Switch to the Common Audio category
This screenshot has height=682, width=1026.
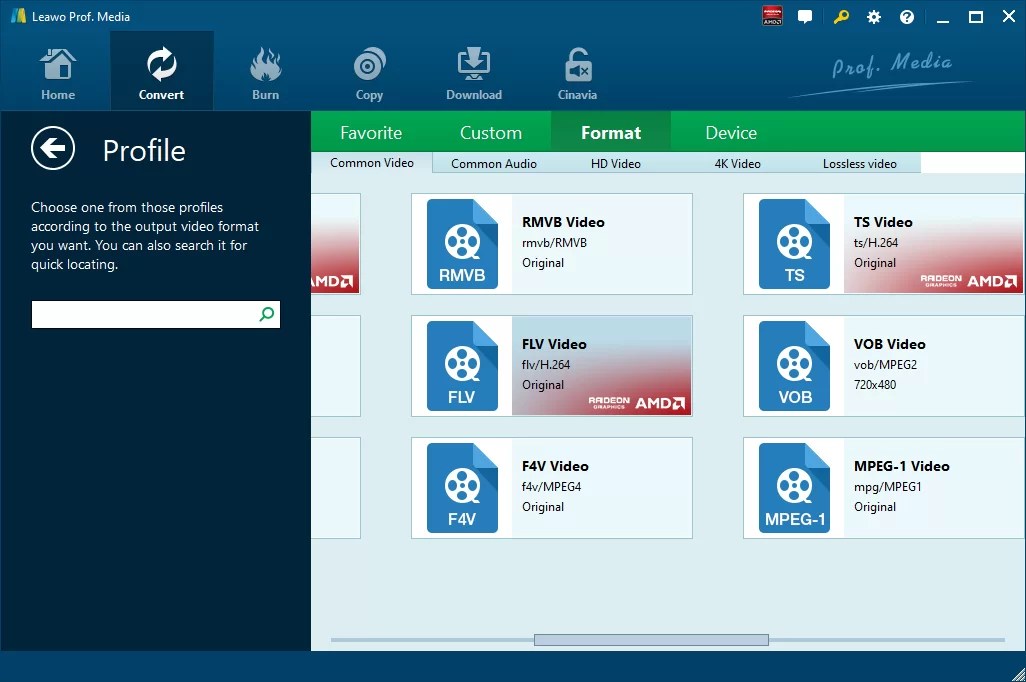pyautogui.click(x=493, y=163)
